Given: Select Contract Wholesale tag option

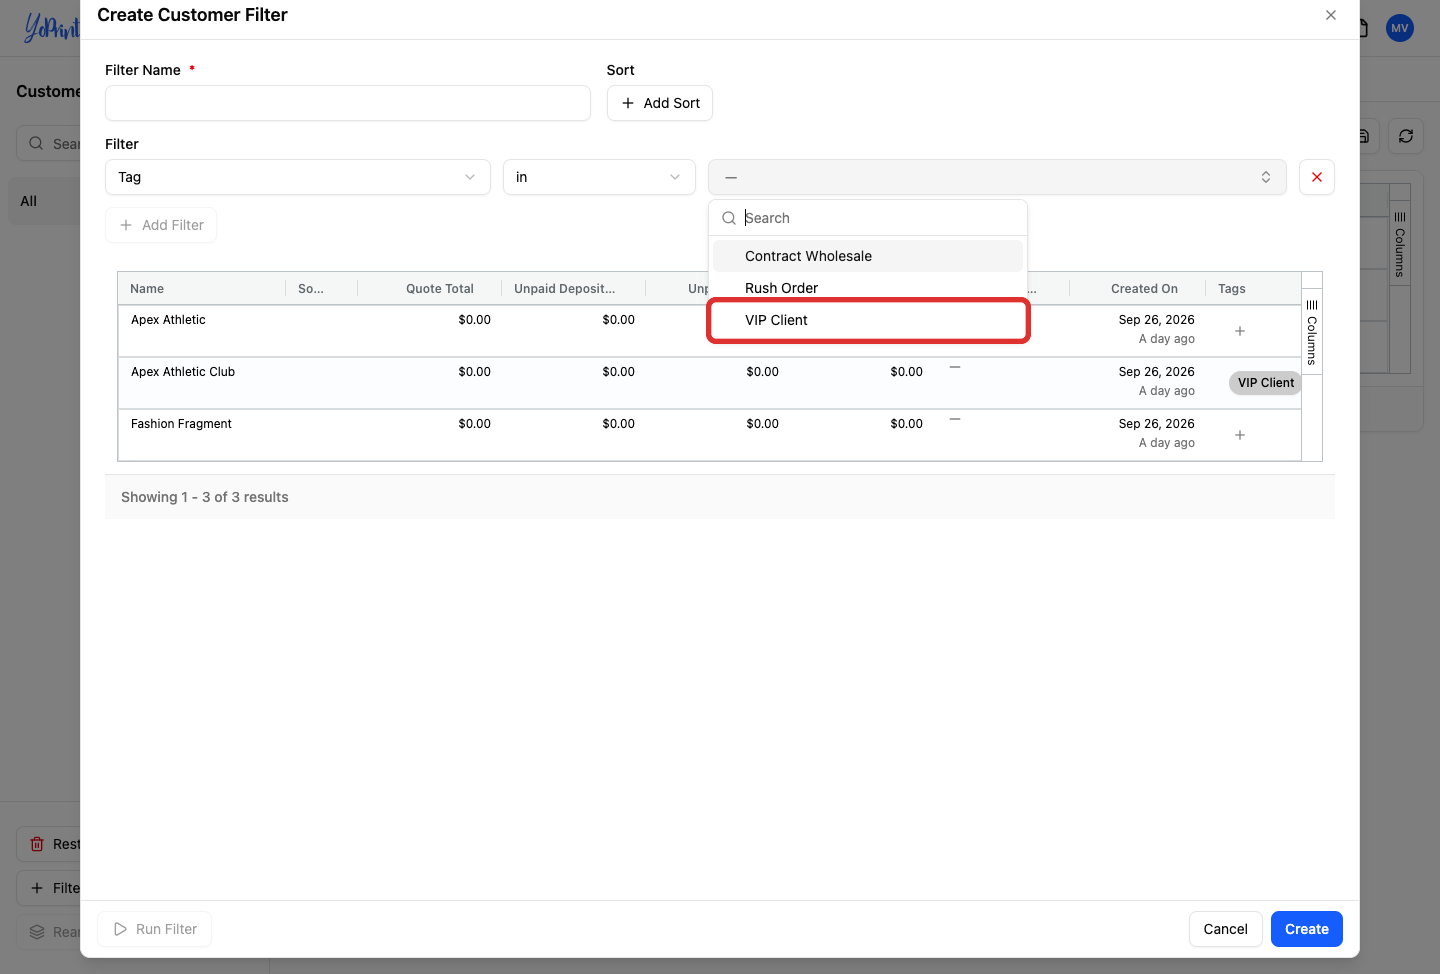Looking at the screenshot, I should [x=868, y=256].
